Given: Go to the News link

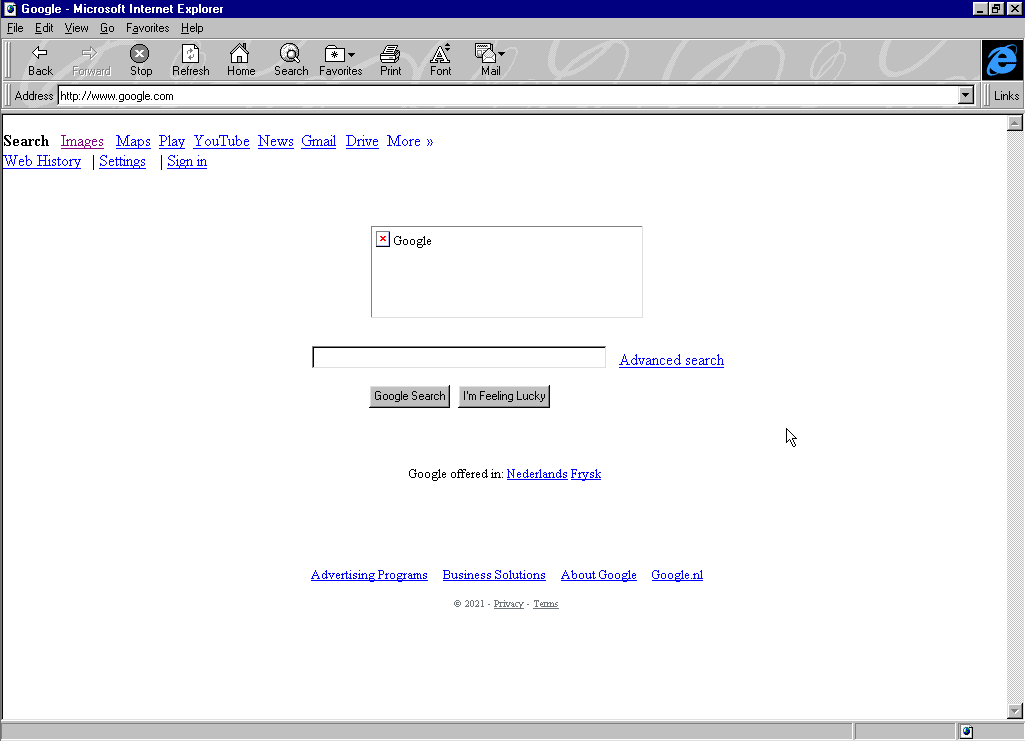Looking at the screenshot, I should pyautogui.click(x=275, y=141).
